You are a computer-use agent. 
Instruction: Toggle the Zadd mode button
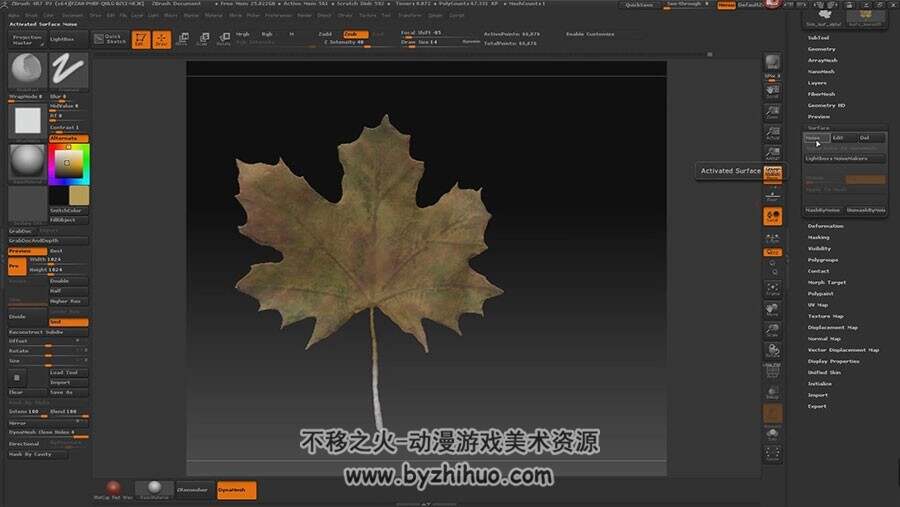(325, 34)
